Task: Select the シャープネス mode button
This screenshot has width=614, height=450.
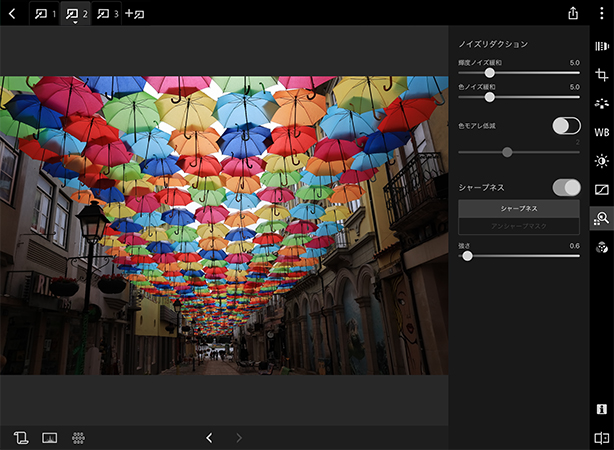Action: click(518, 208)
